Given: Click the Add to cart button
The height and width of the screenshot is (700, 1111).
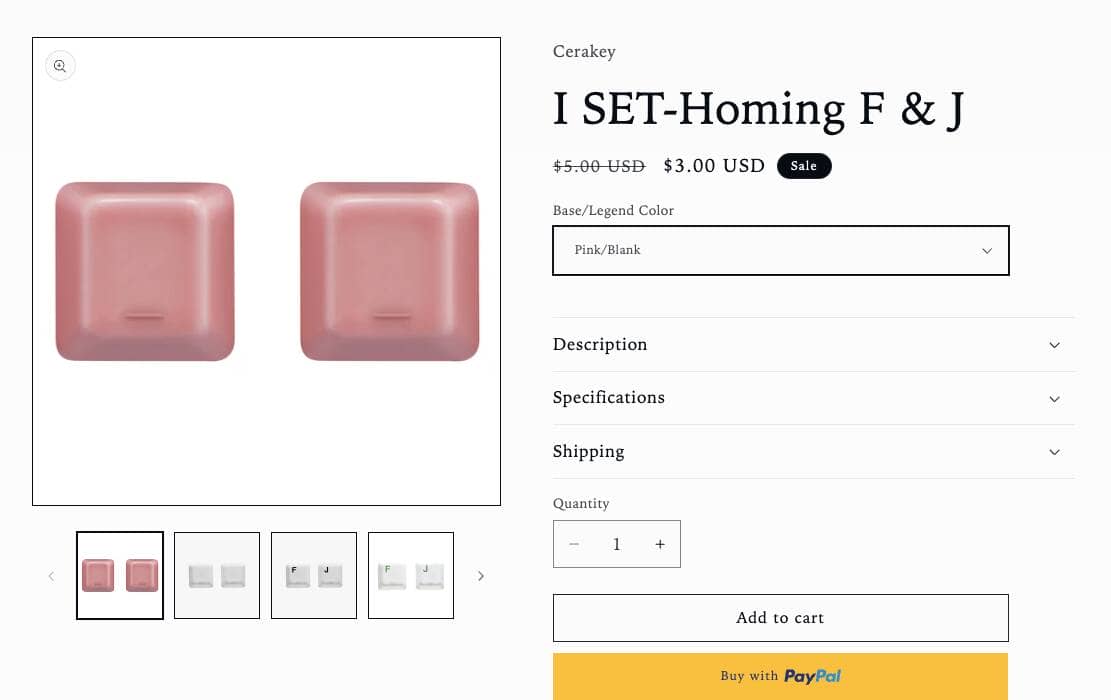Looking at the screenshot, I should 780,618.
